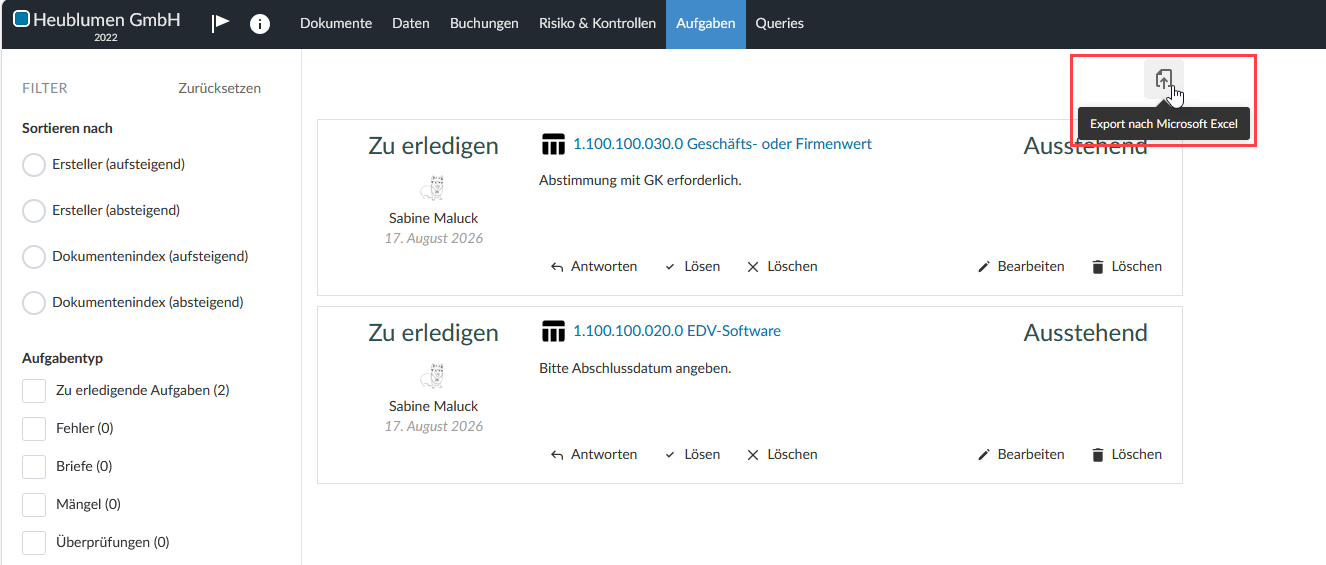Click trash Löschen in EDV-Software task
This screenshot has width=1326, height=565.
[1127, 454]
